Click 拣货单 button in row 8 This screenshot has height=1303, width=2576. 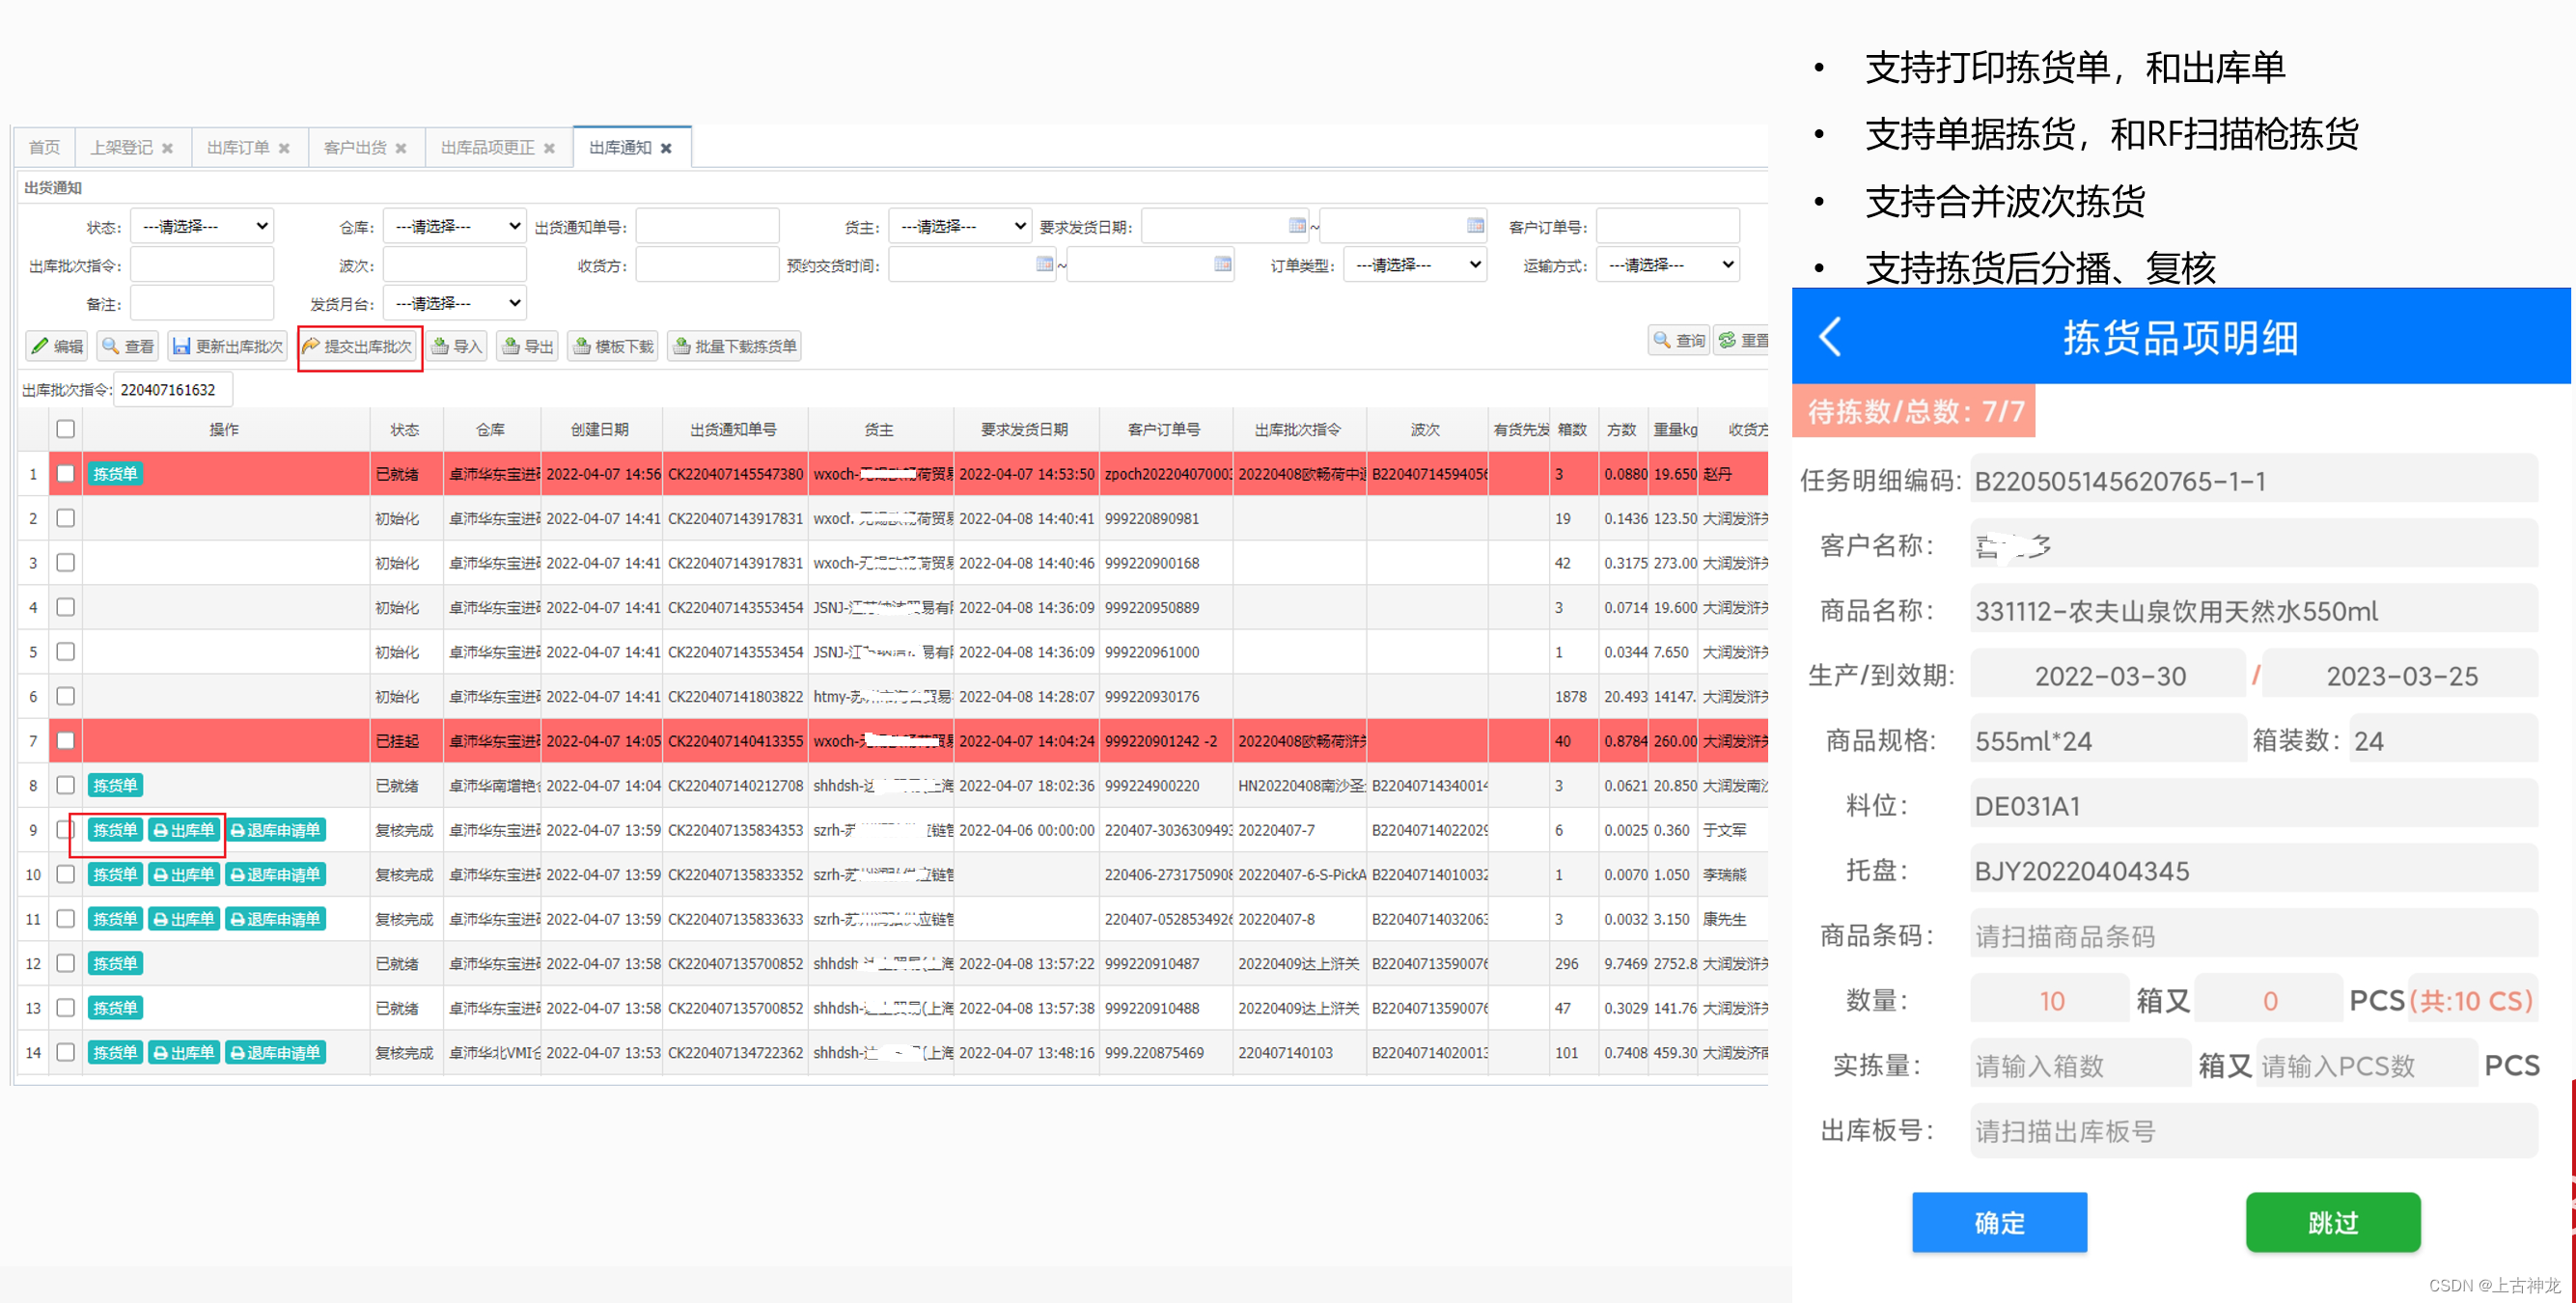tap(115, 785)
